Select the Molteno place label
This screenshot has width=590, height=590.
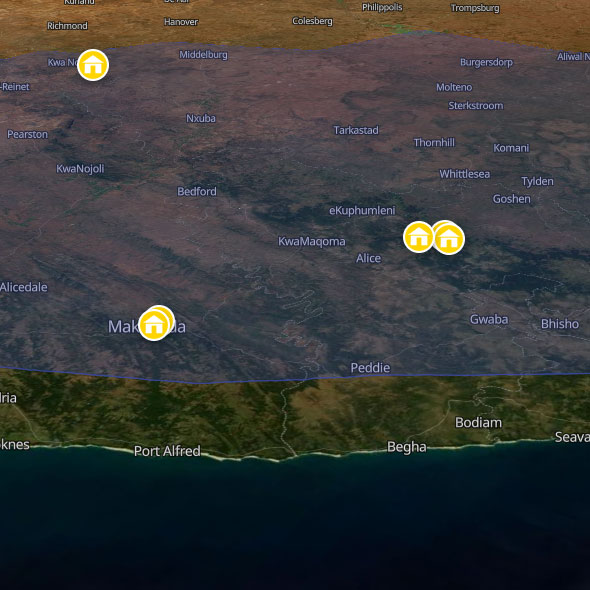pos(454,87)
